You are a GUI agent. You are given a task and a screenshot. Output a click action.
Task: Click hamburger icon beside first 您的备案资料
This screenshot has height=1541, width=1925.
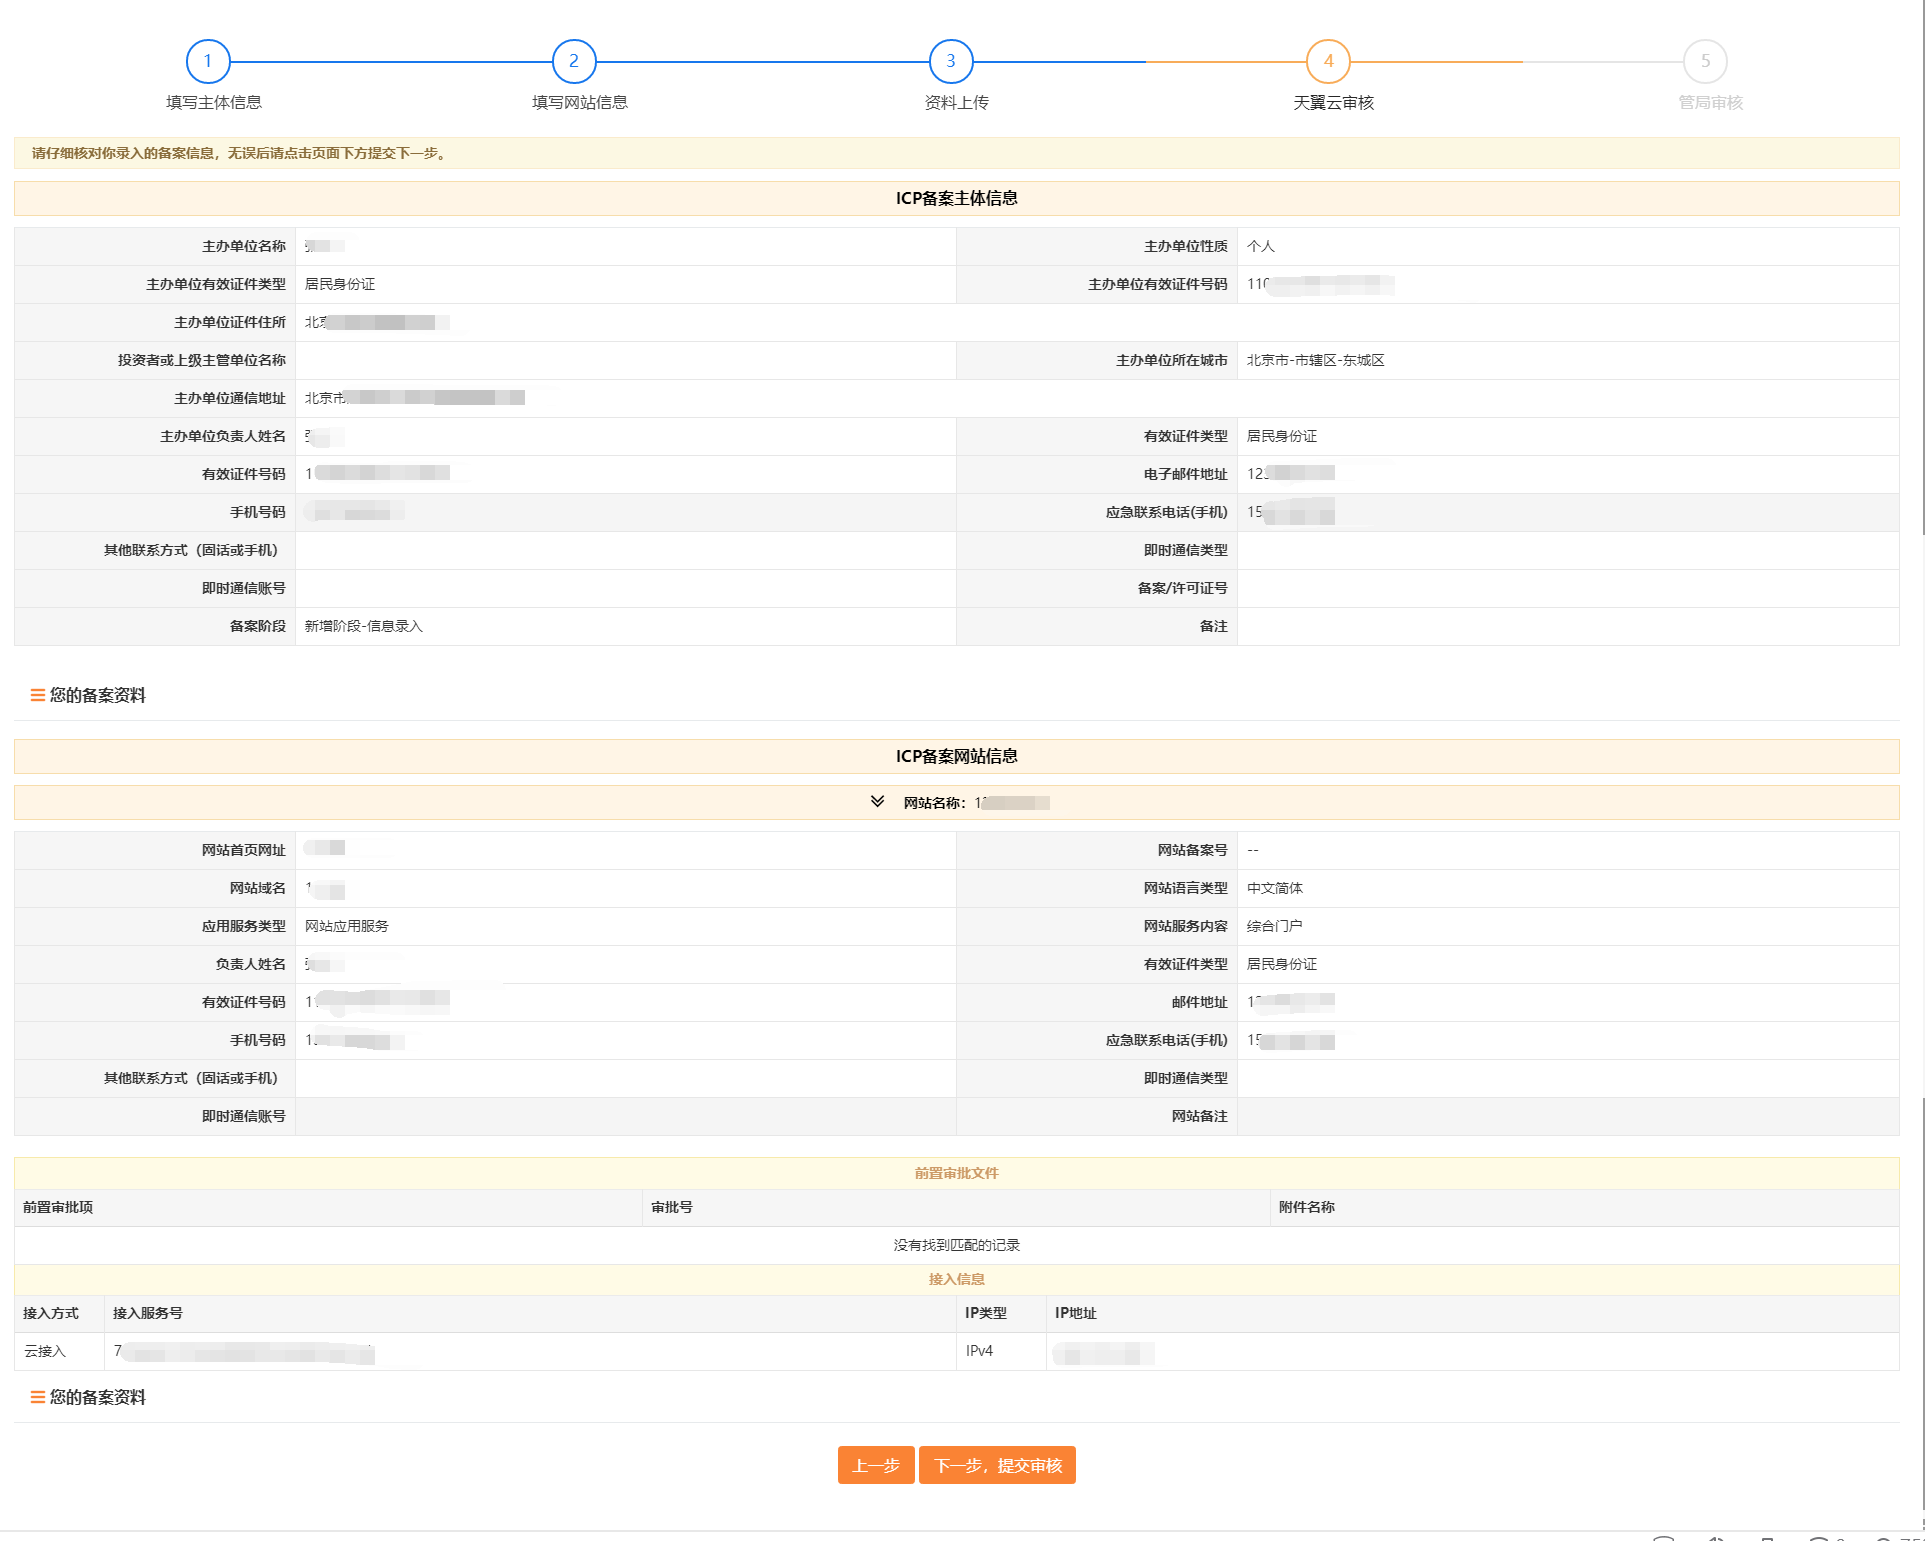[x=37, y=695]
